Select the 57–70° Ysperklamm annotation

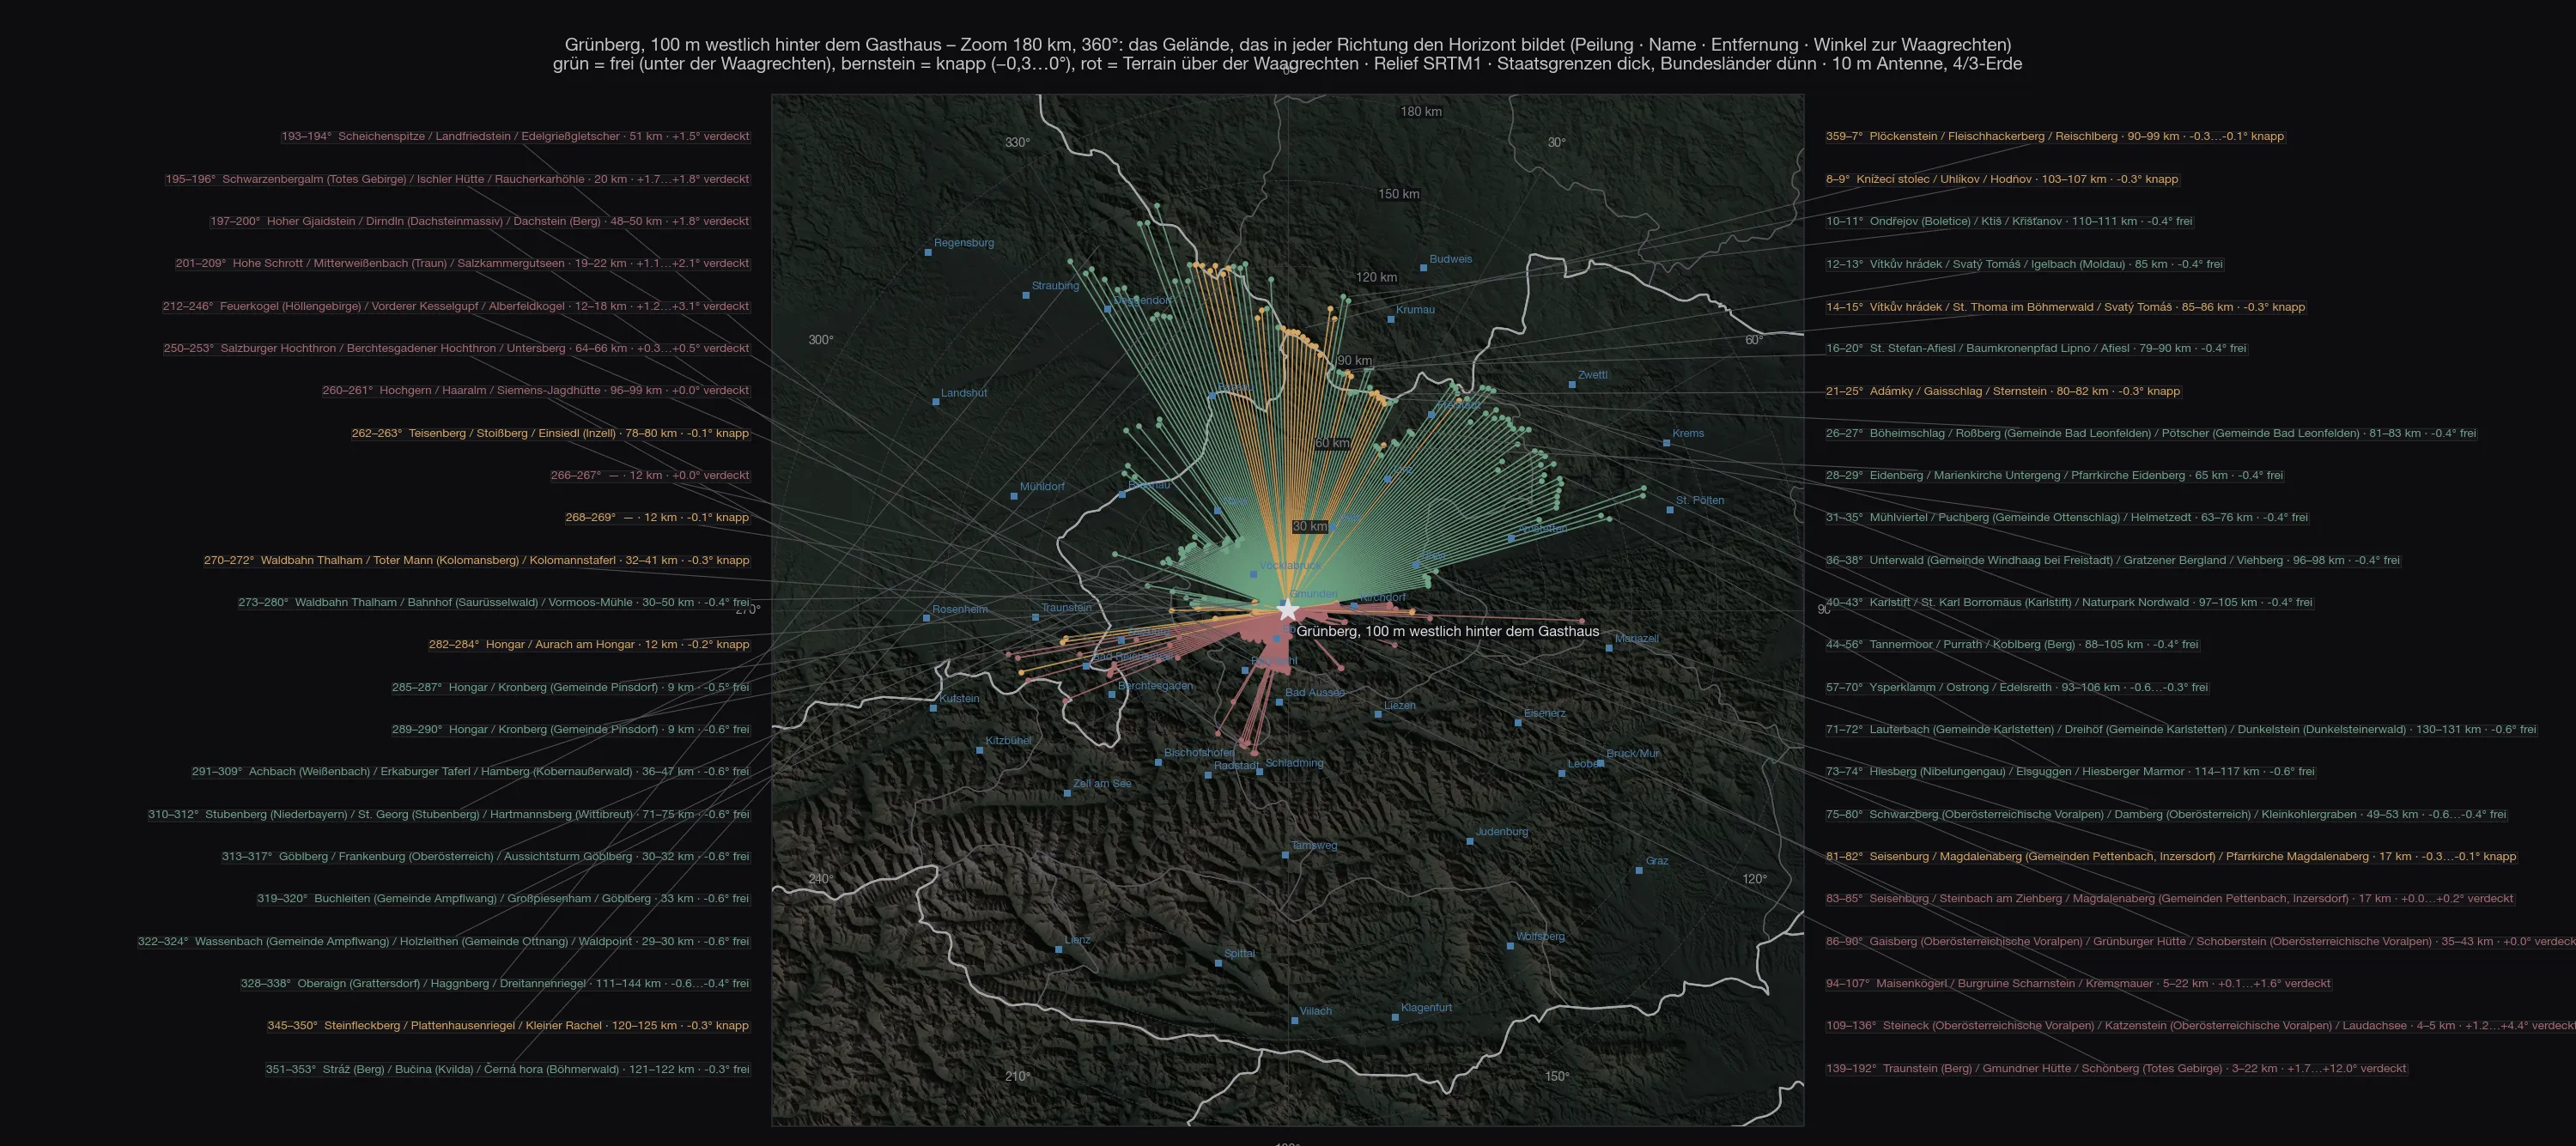2017,688
